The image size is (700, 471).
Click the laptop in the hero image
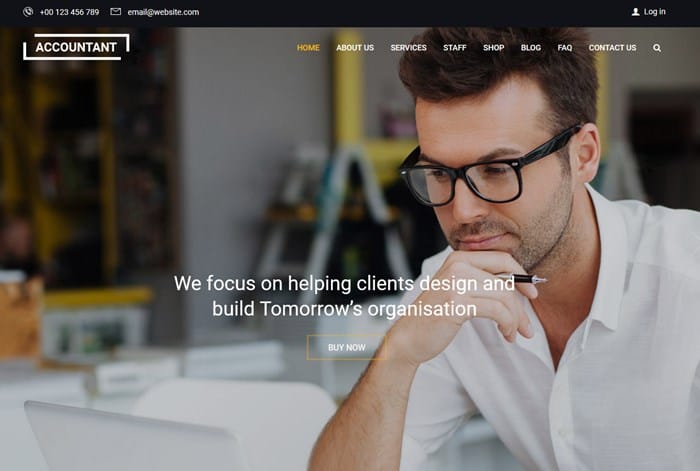tap(134, 440)
